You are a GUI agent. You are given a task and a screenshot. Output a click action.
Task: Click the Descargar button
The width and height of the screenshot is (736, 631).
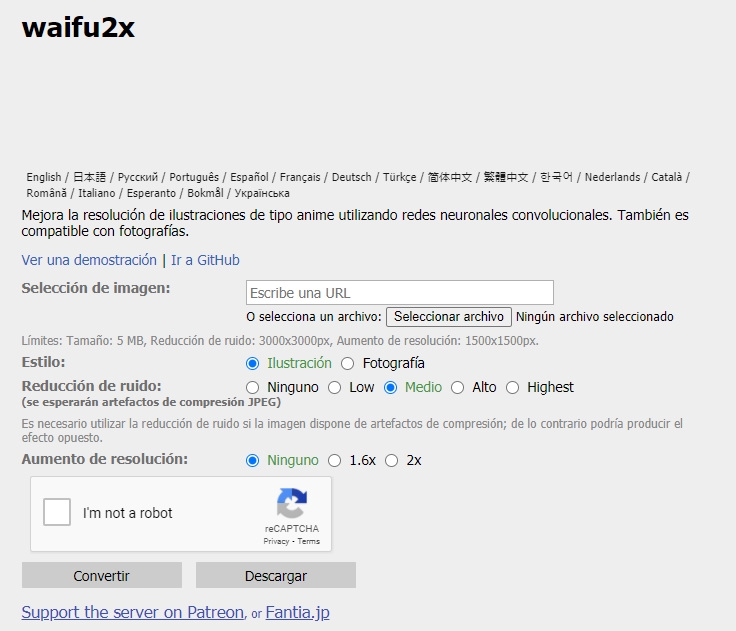tap(276, 575)
